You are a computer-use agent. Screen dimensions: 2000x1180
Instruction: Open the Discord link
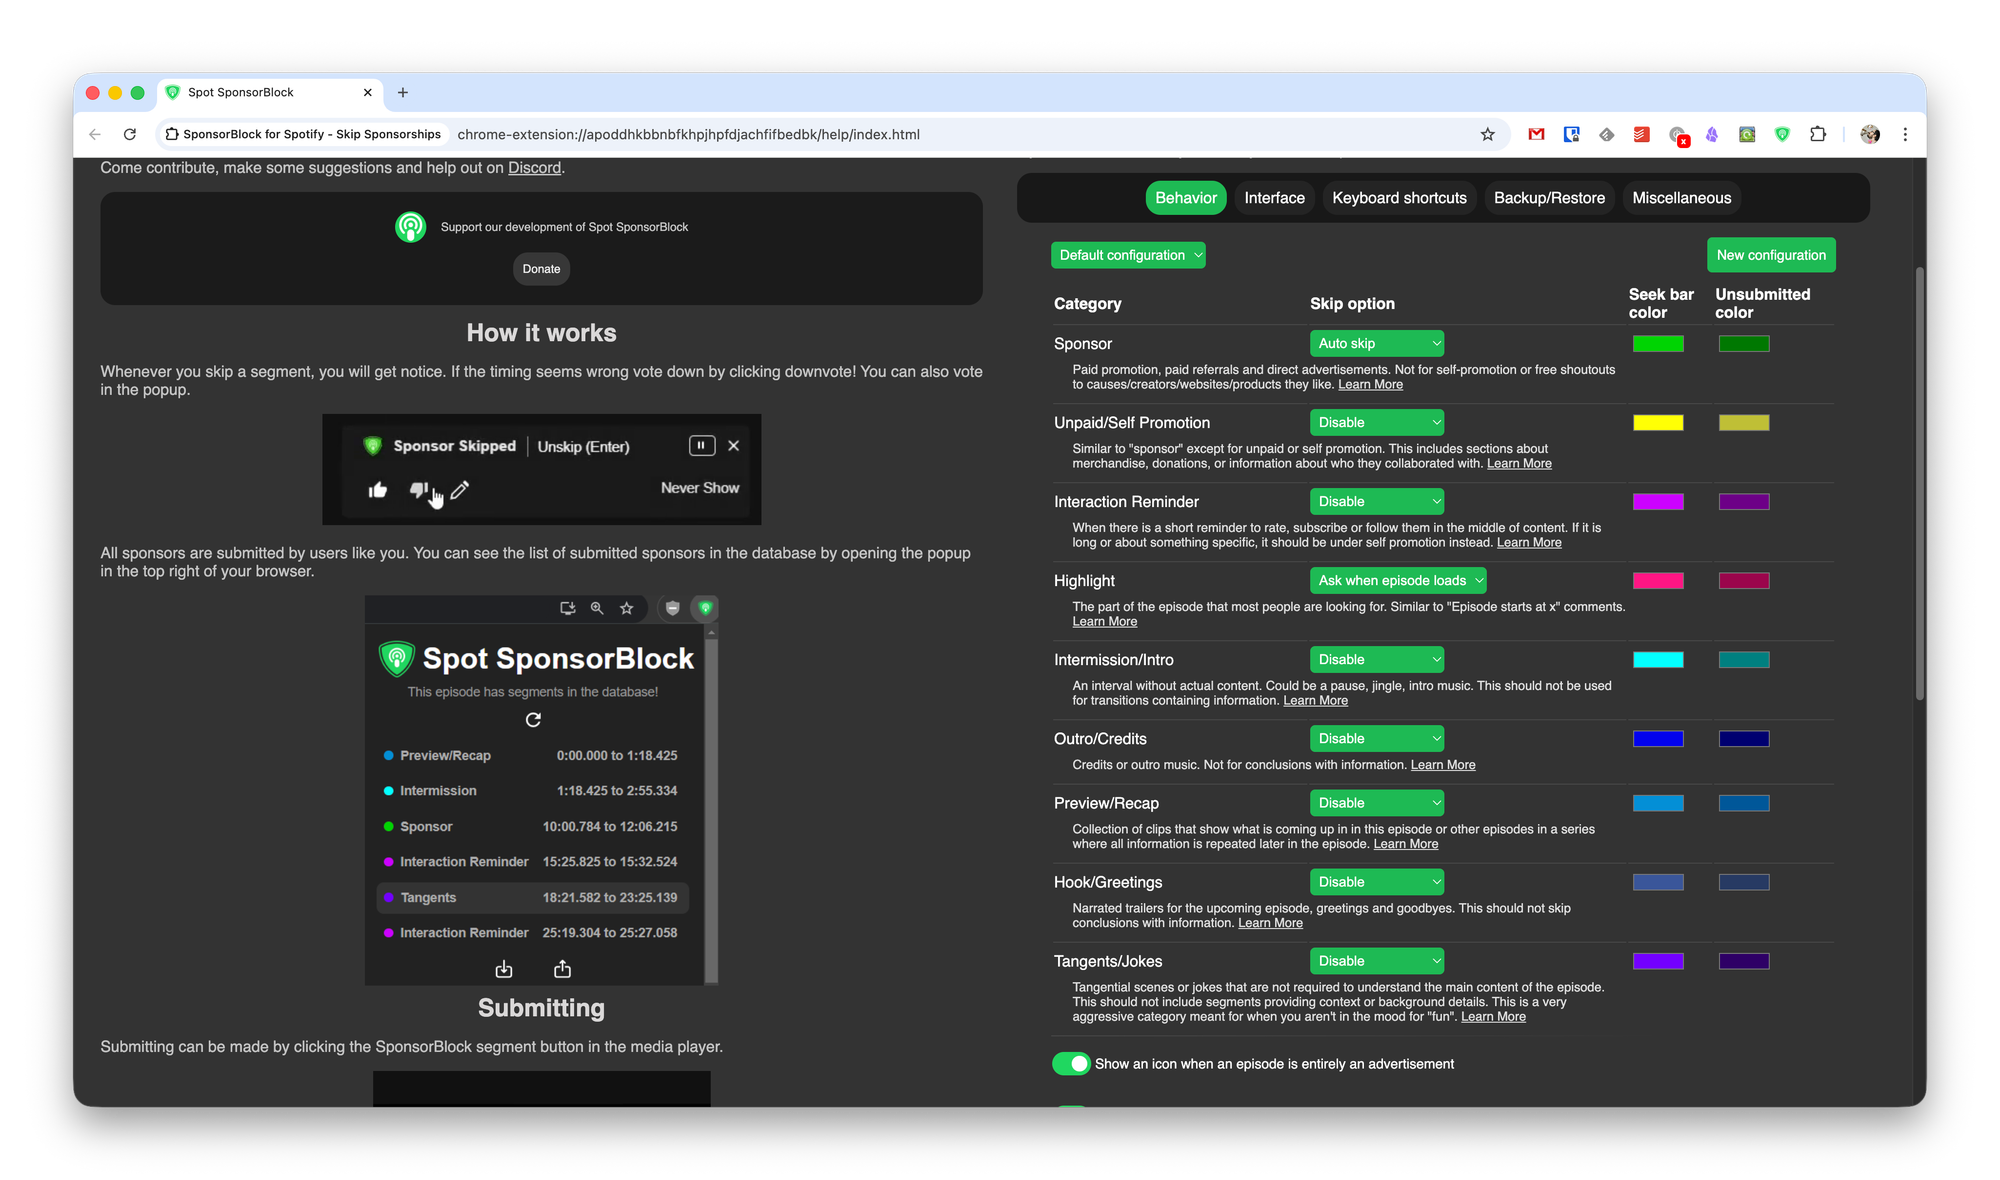click(534, 168)
